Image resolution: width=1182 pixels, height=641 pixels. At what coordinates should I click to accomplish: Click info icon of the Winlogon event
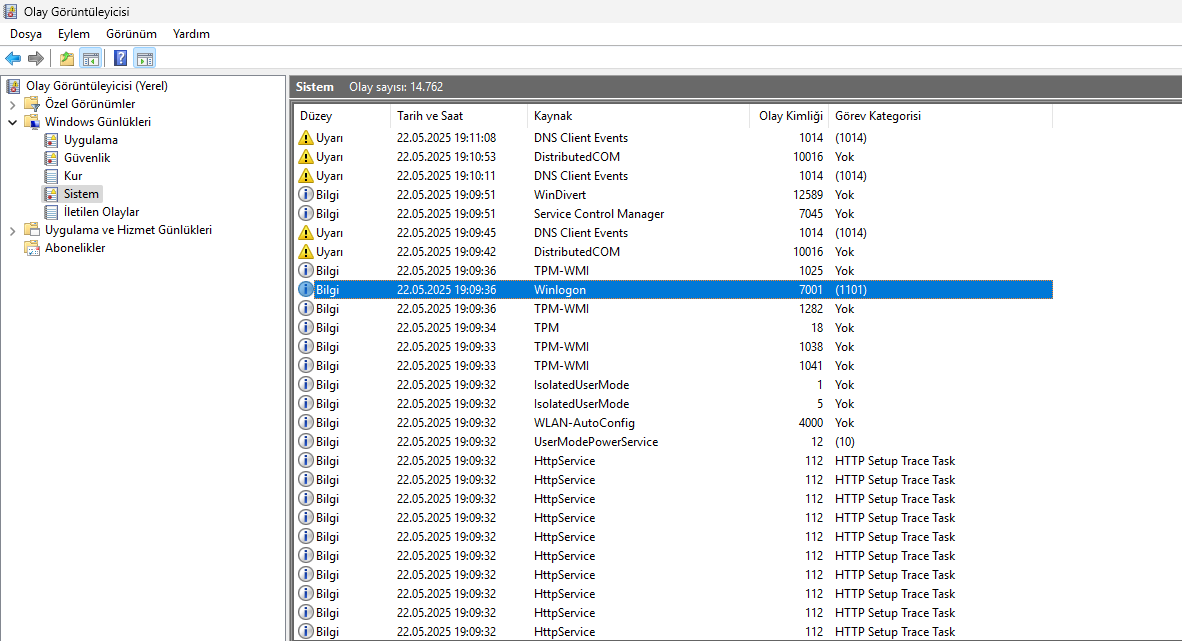click(x=305, y=289)
